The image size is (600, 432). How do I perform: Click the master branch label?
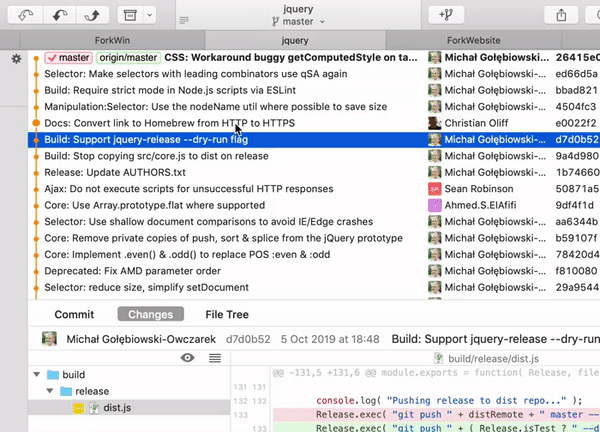point(68,57)
